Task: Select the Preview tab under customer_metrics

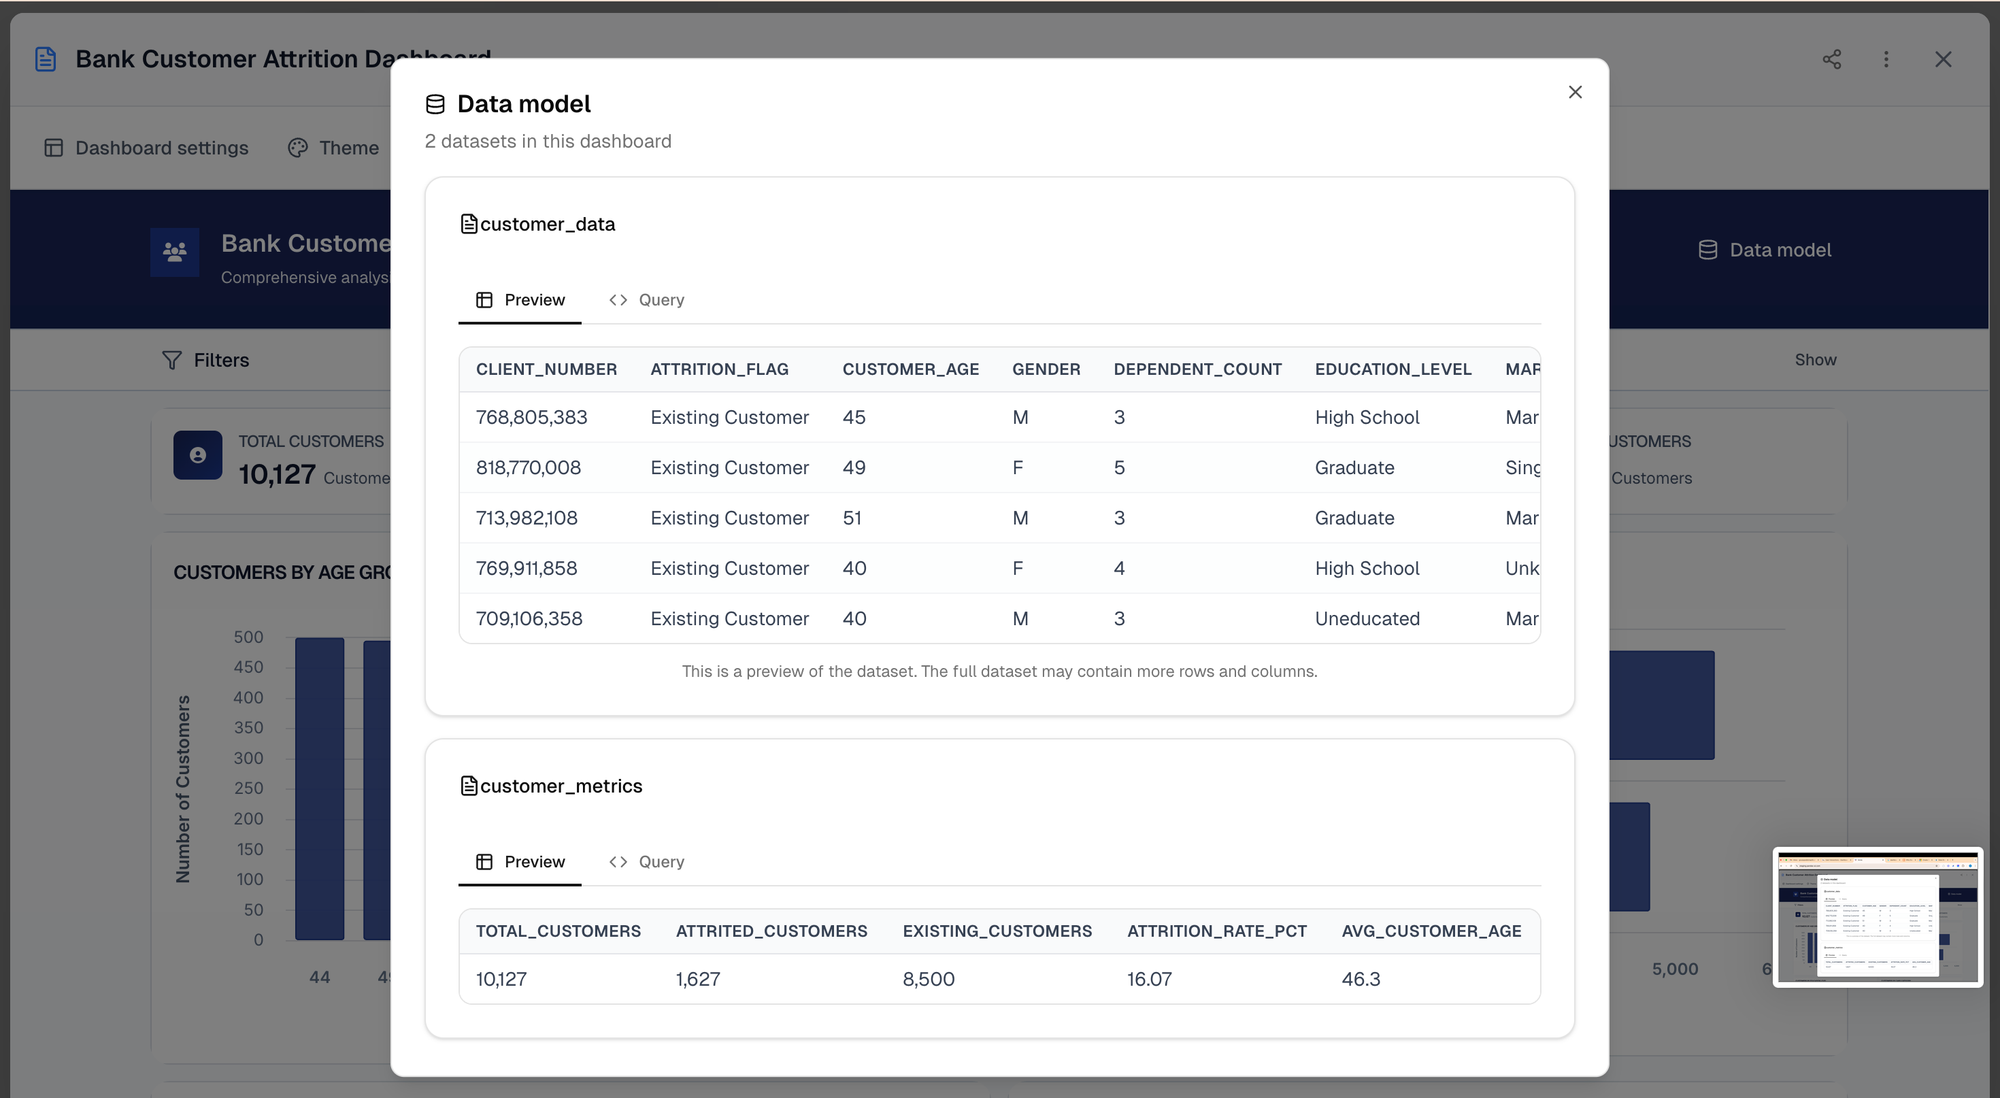Action: click(x=520, y=862)
